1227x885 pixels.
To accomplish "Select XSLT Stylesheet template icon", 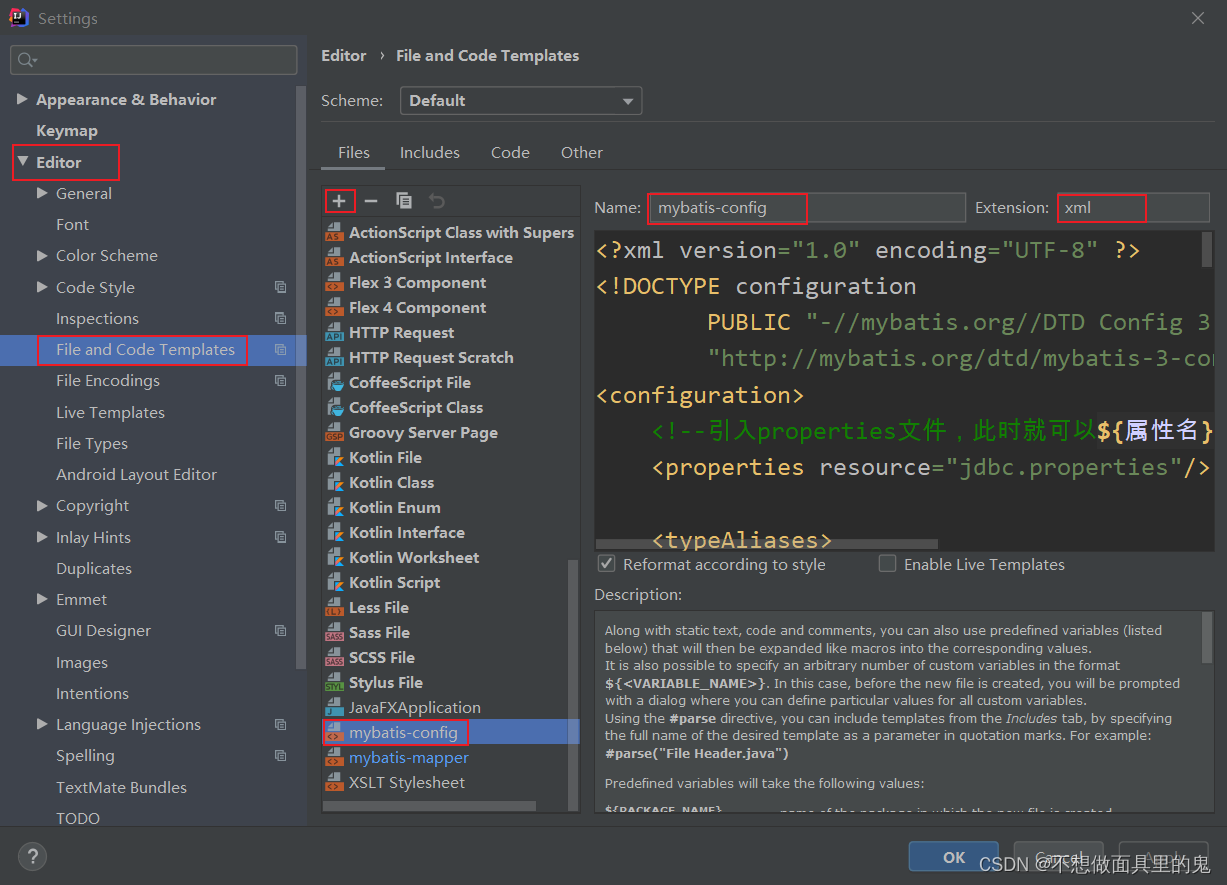I will (334, 783).
